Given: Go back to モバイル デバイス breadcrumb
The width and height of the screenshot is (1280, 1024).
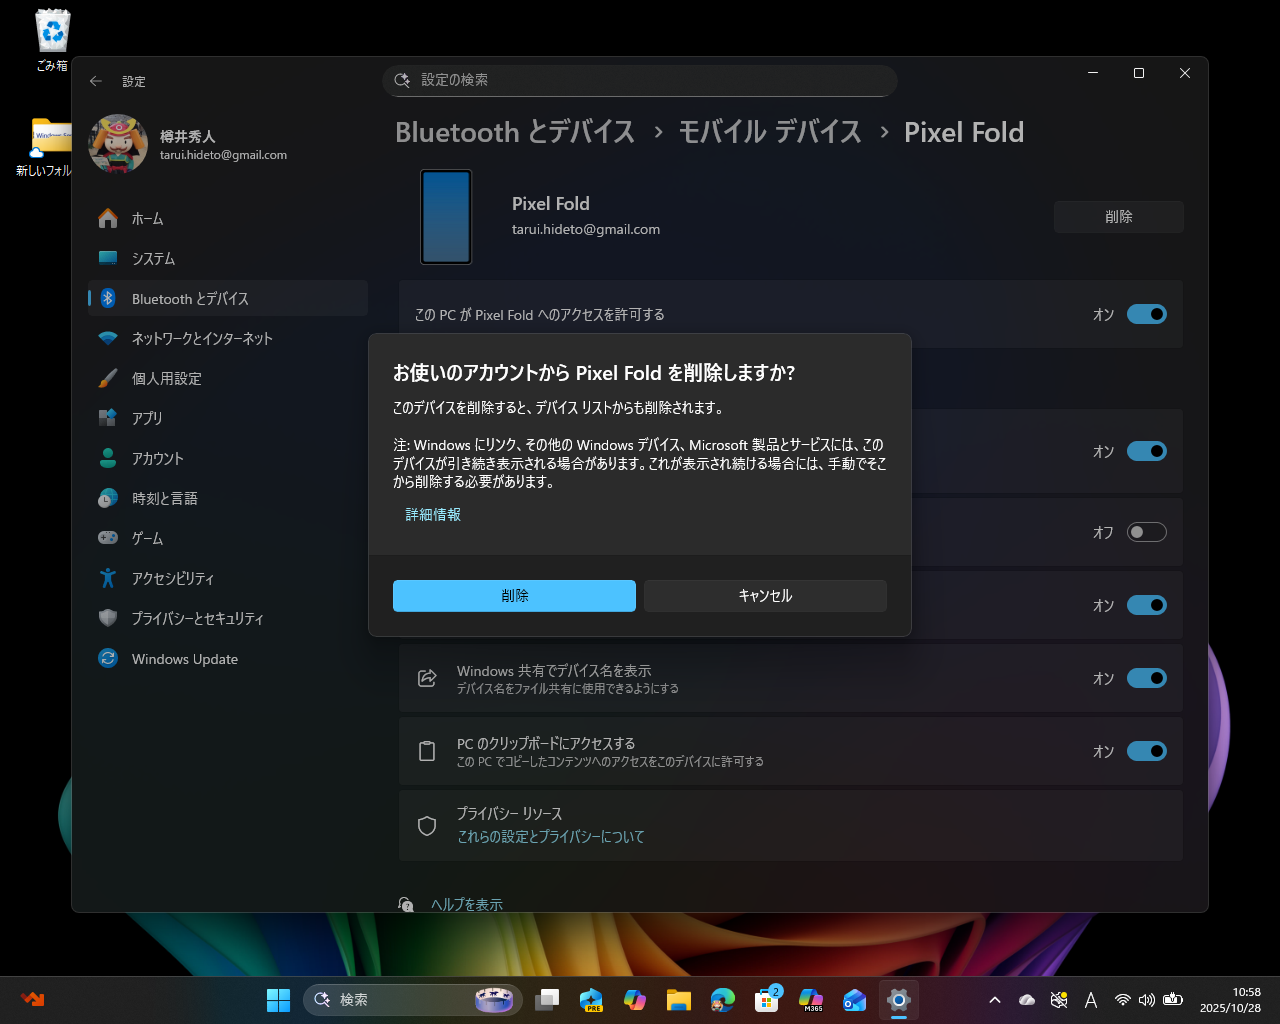Looking at the screenshot, I should (770, 132).
